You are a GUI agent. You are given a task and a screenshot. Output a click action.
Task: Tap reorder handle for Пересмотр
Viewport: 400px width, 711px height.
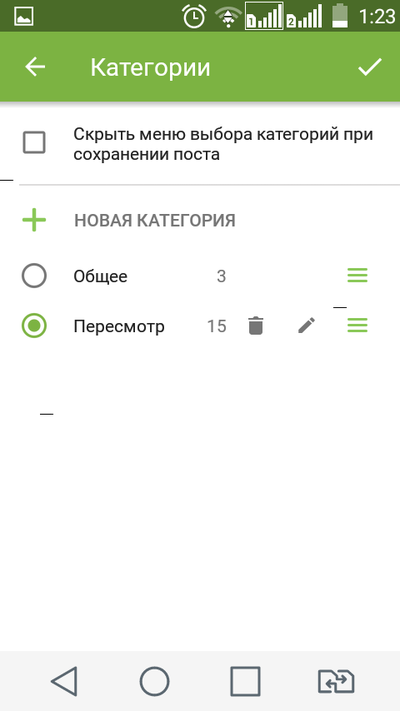[357, 326]
